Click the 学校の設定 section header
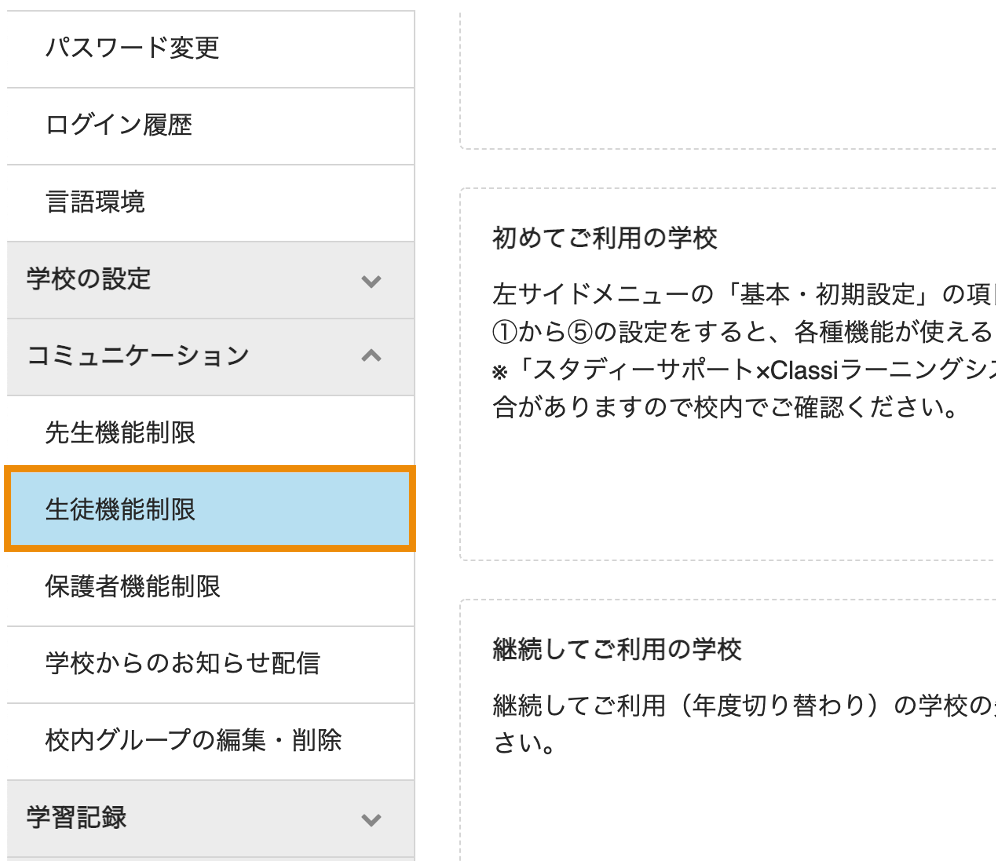 coord(210,280)
